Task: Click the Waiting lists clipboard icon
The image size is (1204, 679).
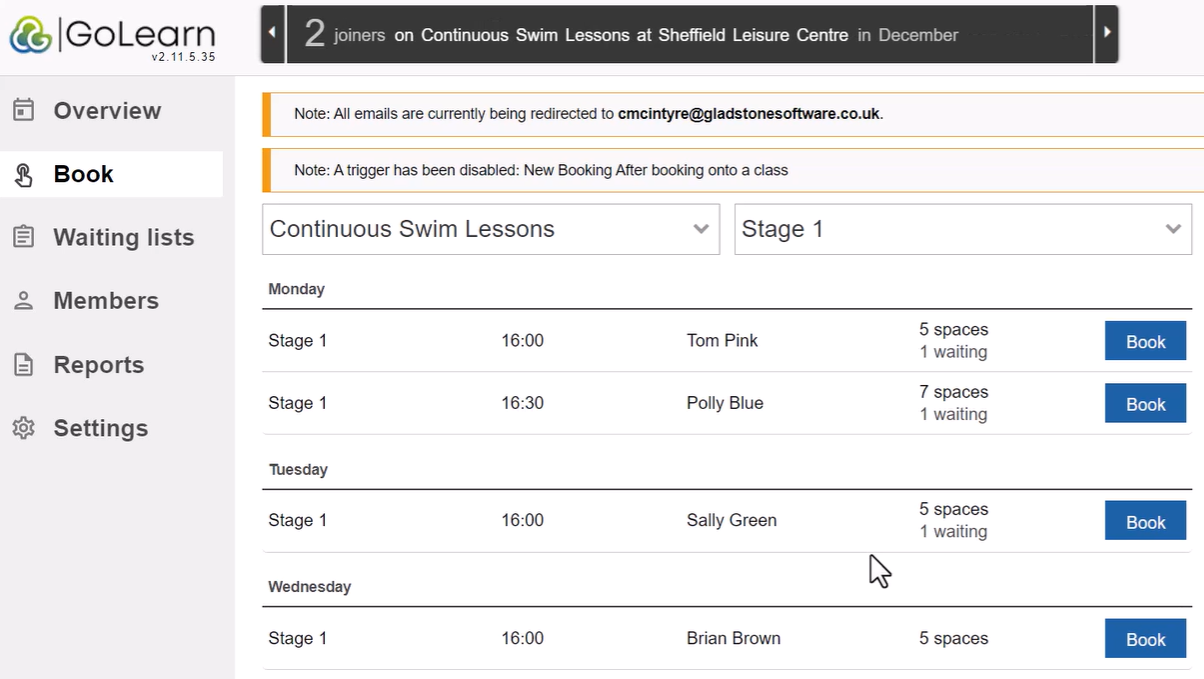Action: 23,237
